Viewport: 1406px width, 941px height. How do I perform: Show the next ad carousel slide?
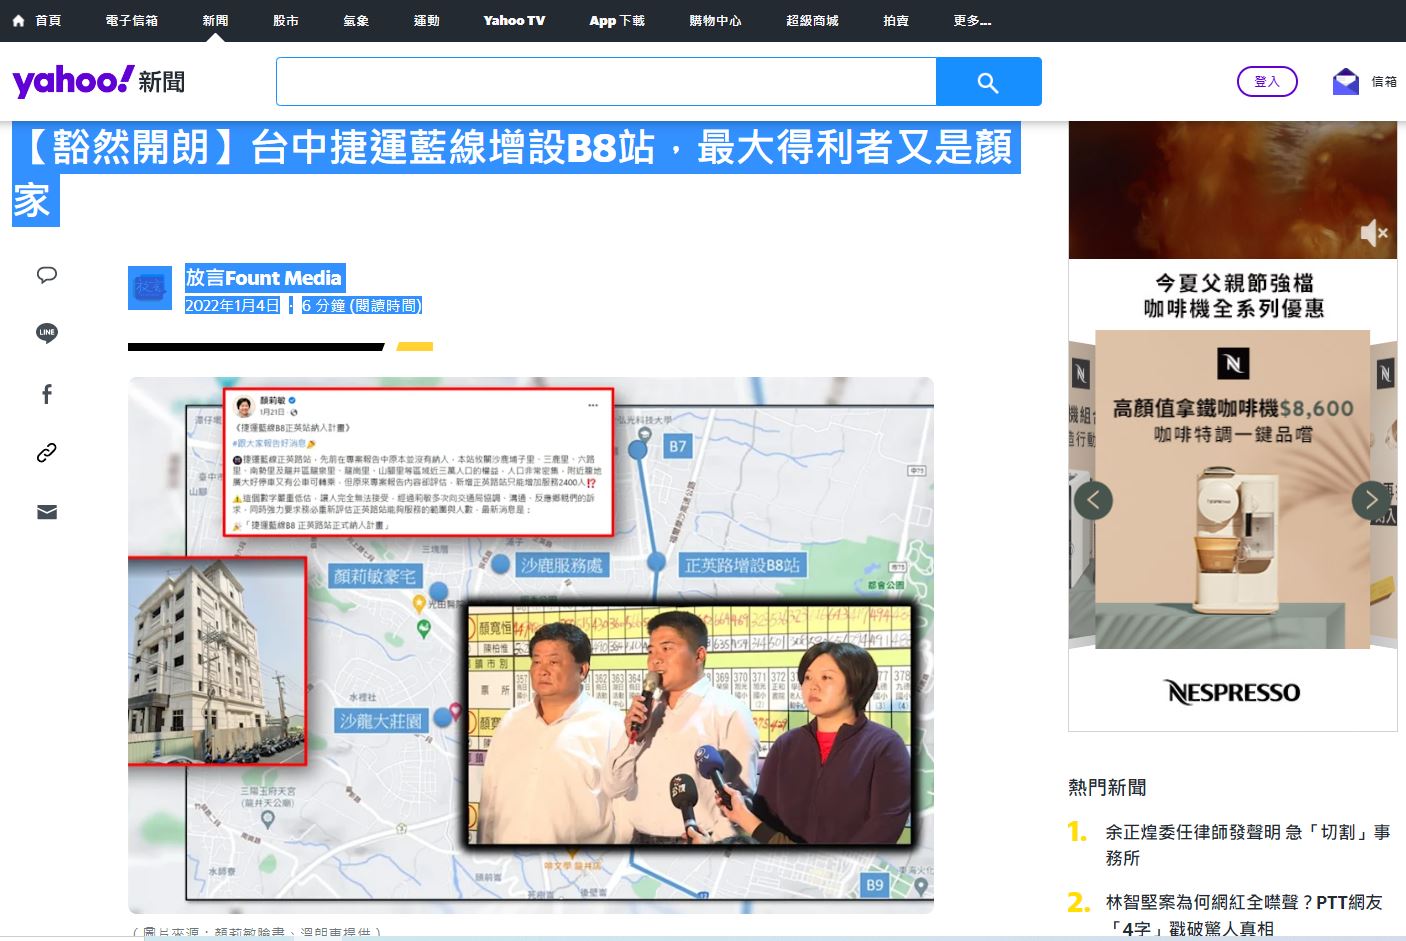(x=1371, y=500)
